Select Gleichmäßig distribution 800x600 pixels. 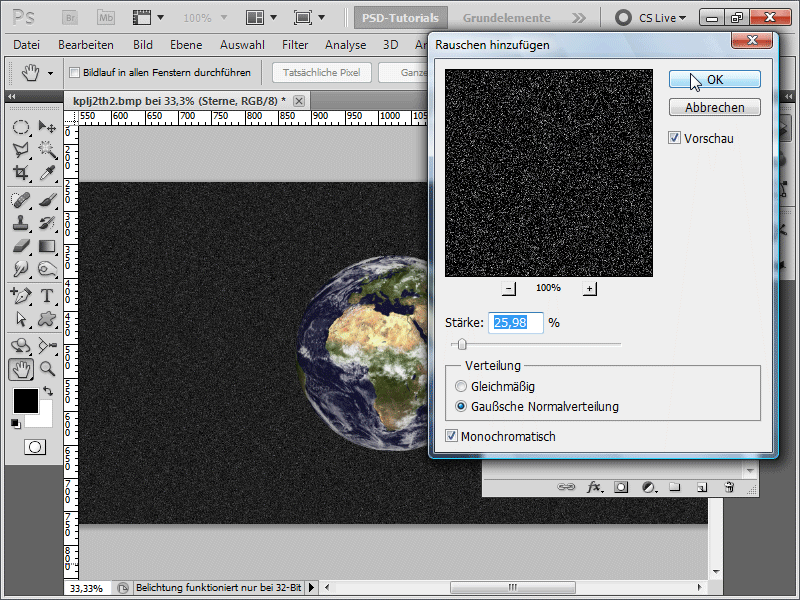pyautogui.click(x=461, y=386)
